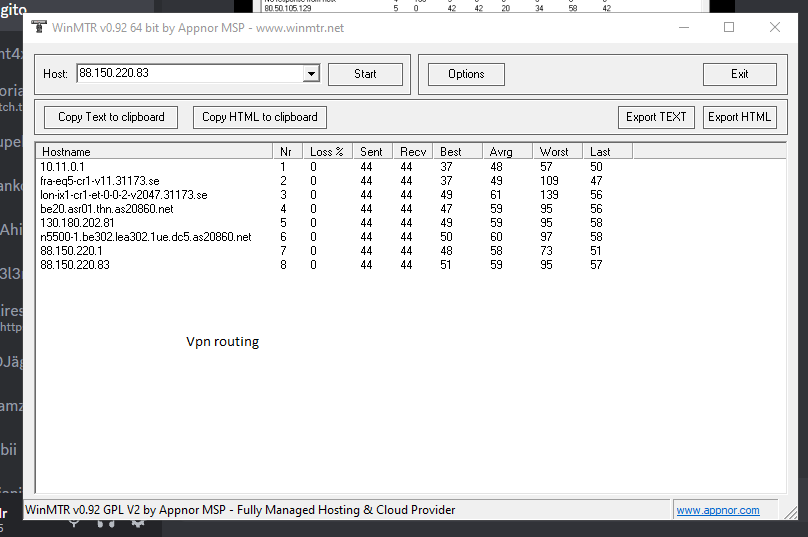Minimize the WinMTR window
The width and height of the screenshot is (808, 537).
coord(683,28)
